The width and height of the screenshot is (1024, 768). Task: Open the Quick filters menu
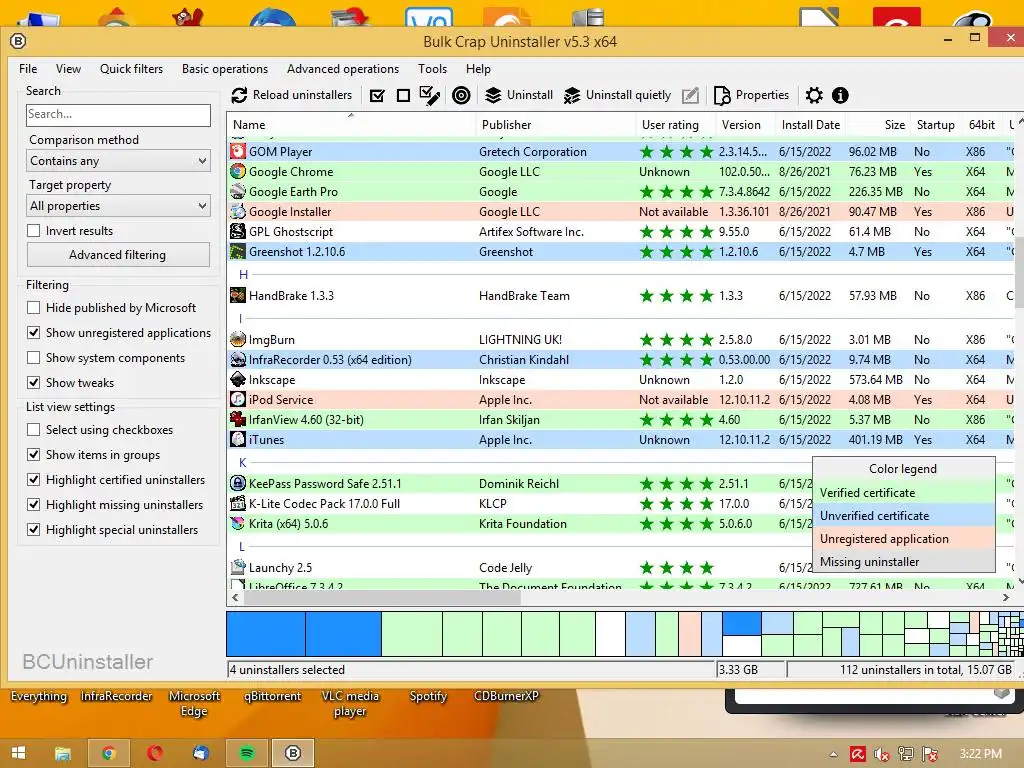click(x=131, y=69)
